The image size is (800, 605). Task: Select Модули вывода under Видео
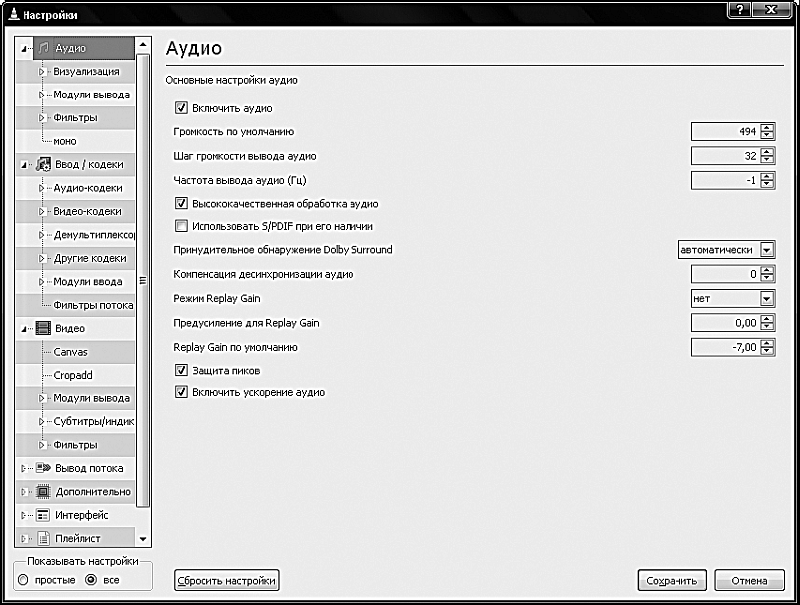(x=92, y=398)
